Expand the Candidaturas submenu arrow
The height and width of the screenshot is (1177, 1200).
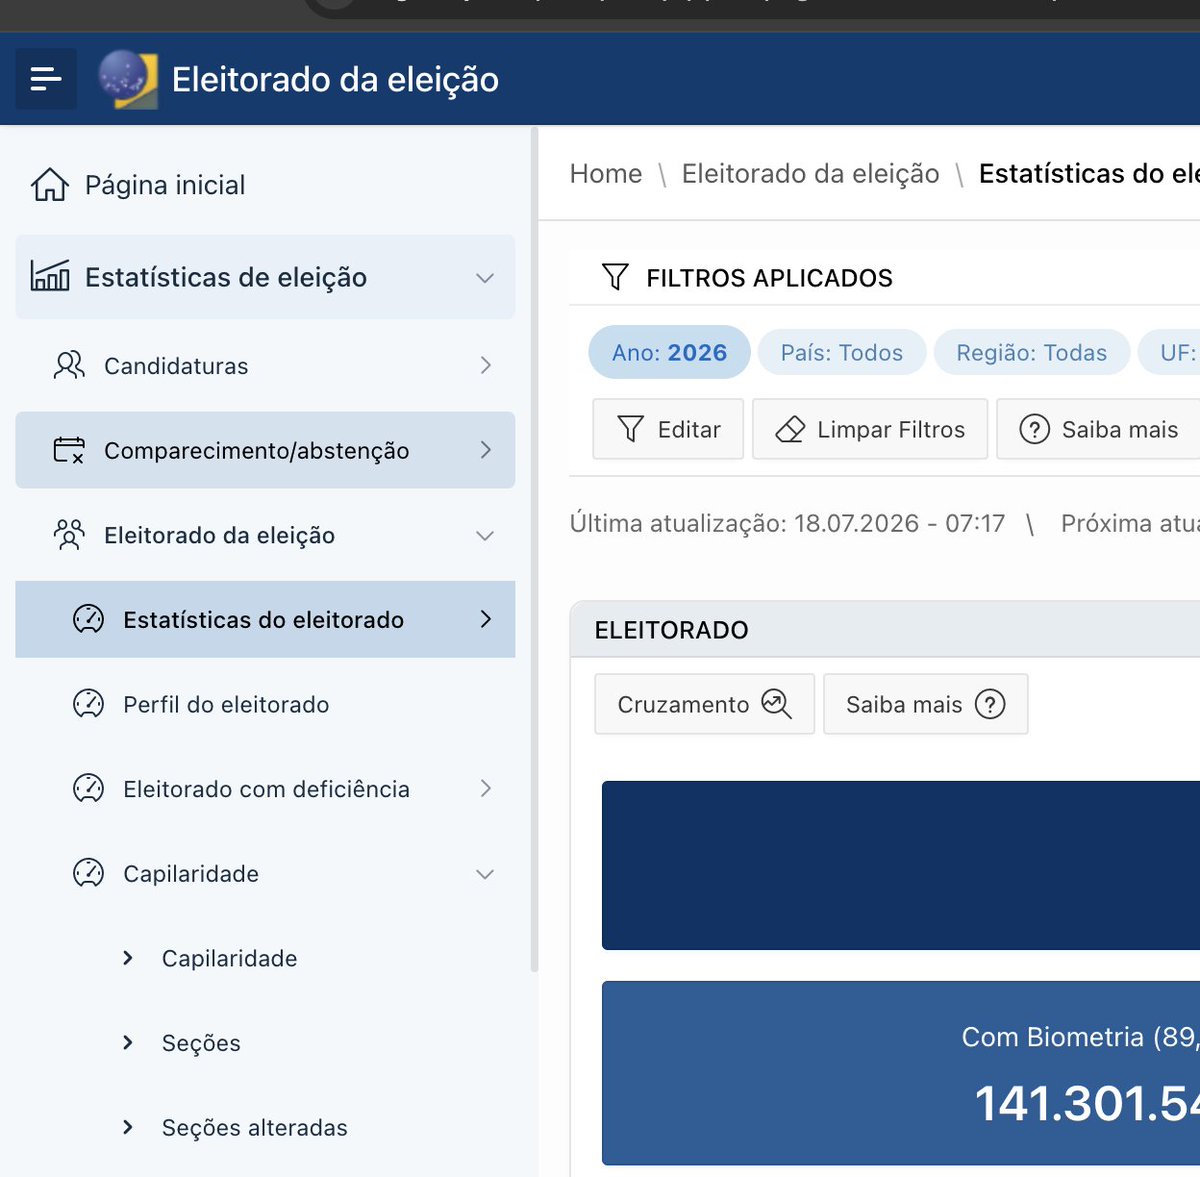[486, 365]
